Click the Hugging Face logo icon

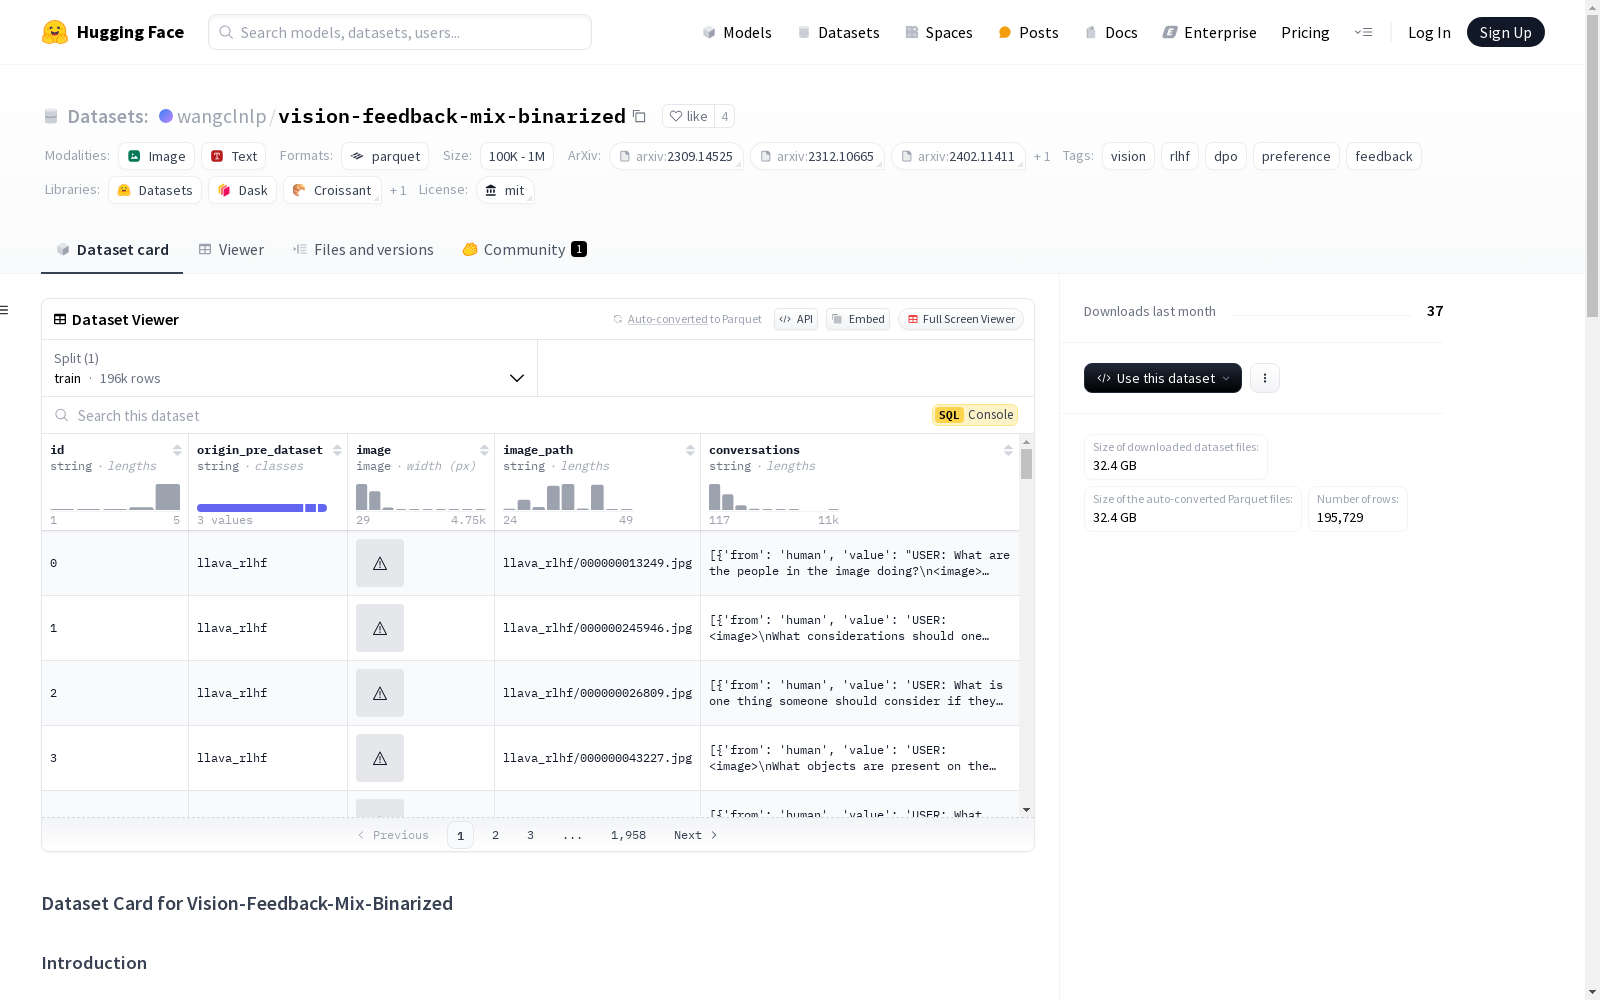tap(55, 32)
